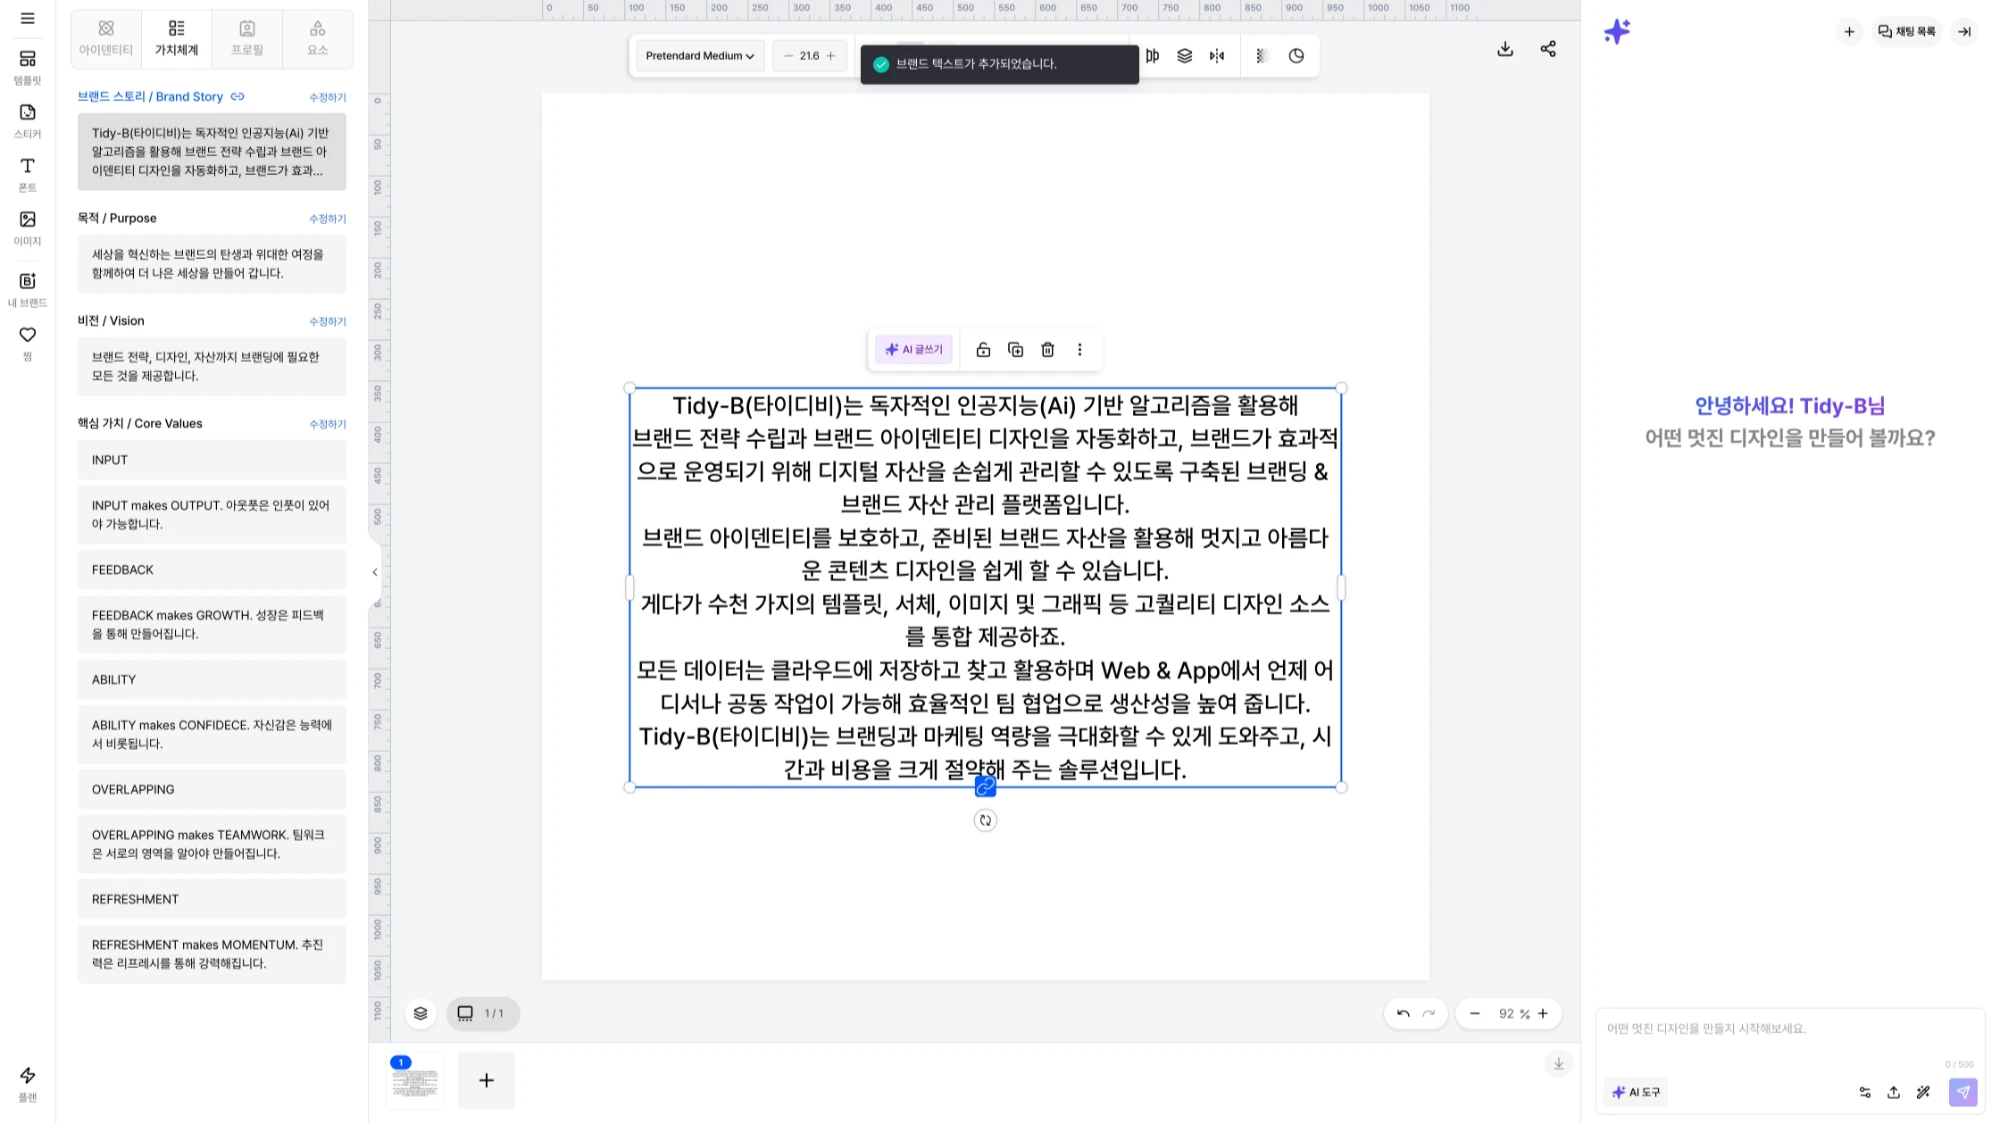This screenshot has width=2000, height=1123.
Task: Click 수정하기 for Core Values section
Action: tap(327, 424)
